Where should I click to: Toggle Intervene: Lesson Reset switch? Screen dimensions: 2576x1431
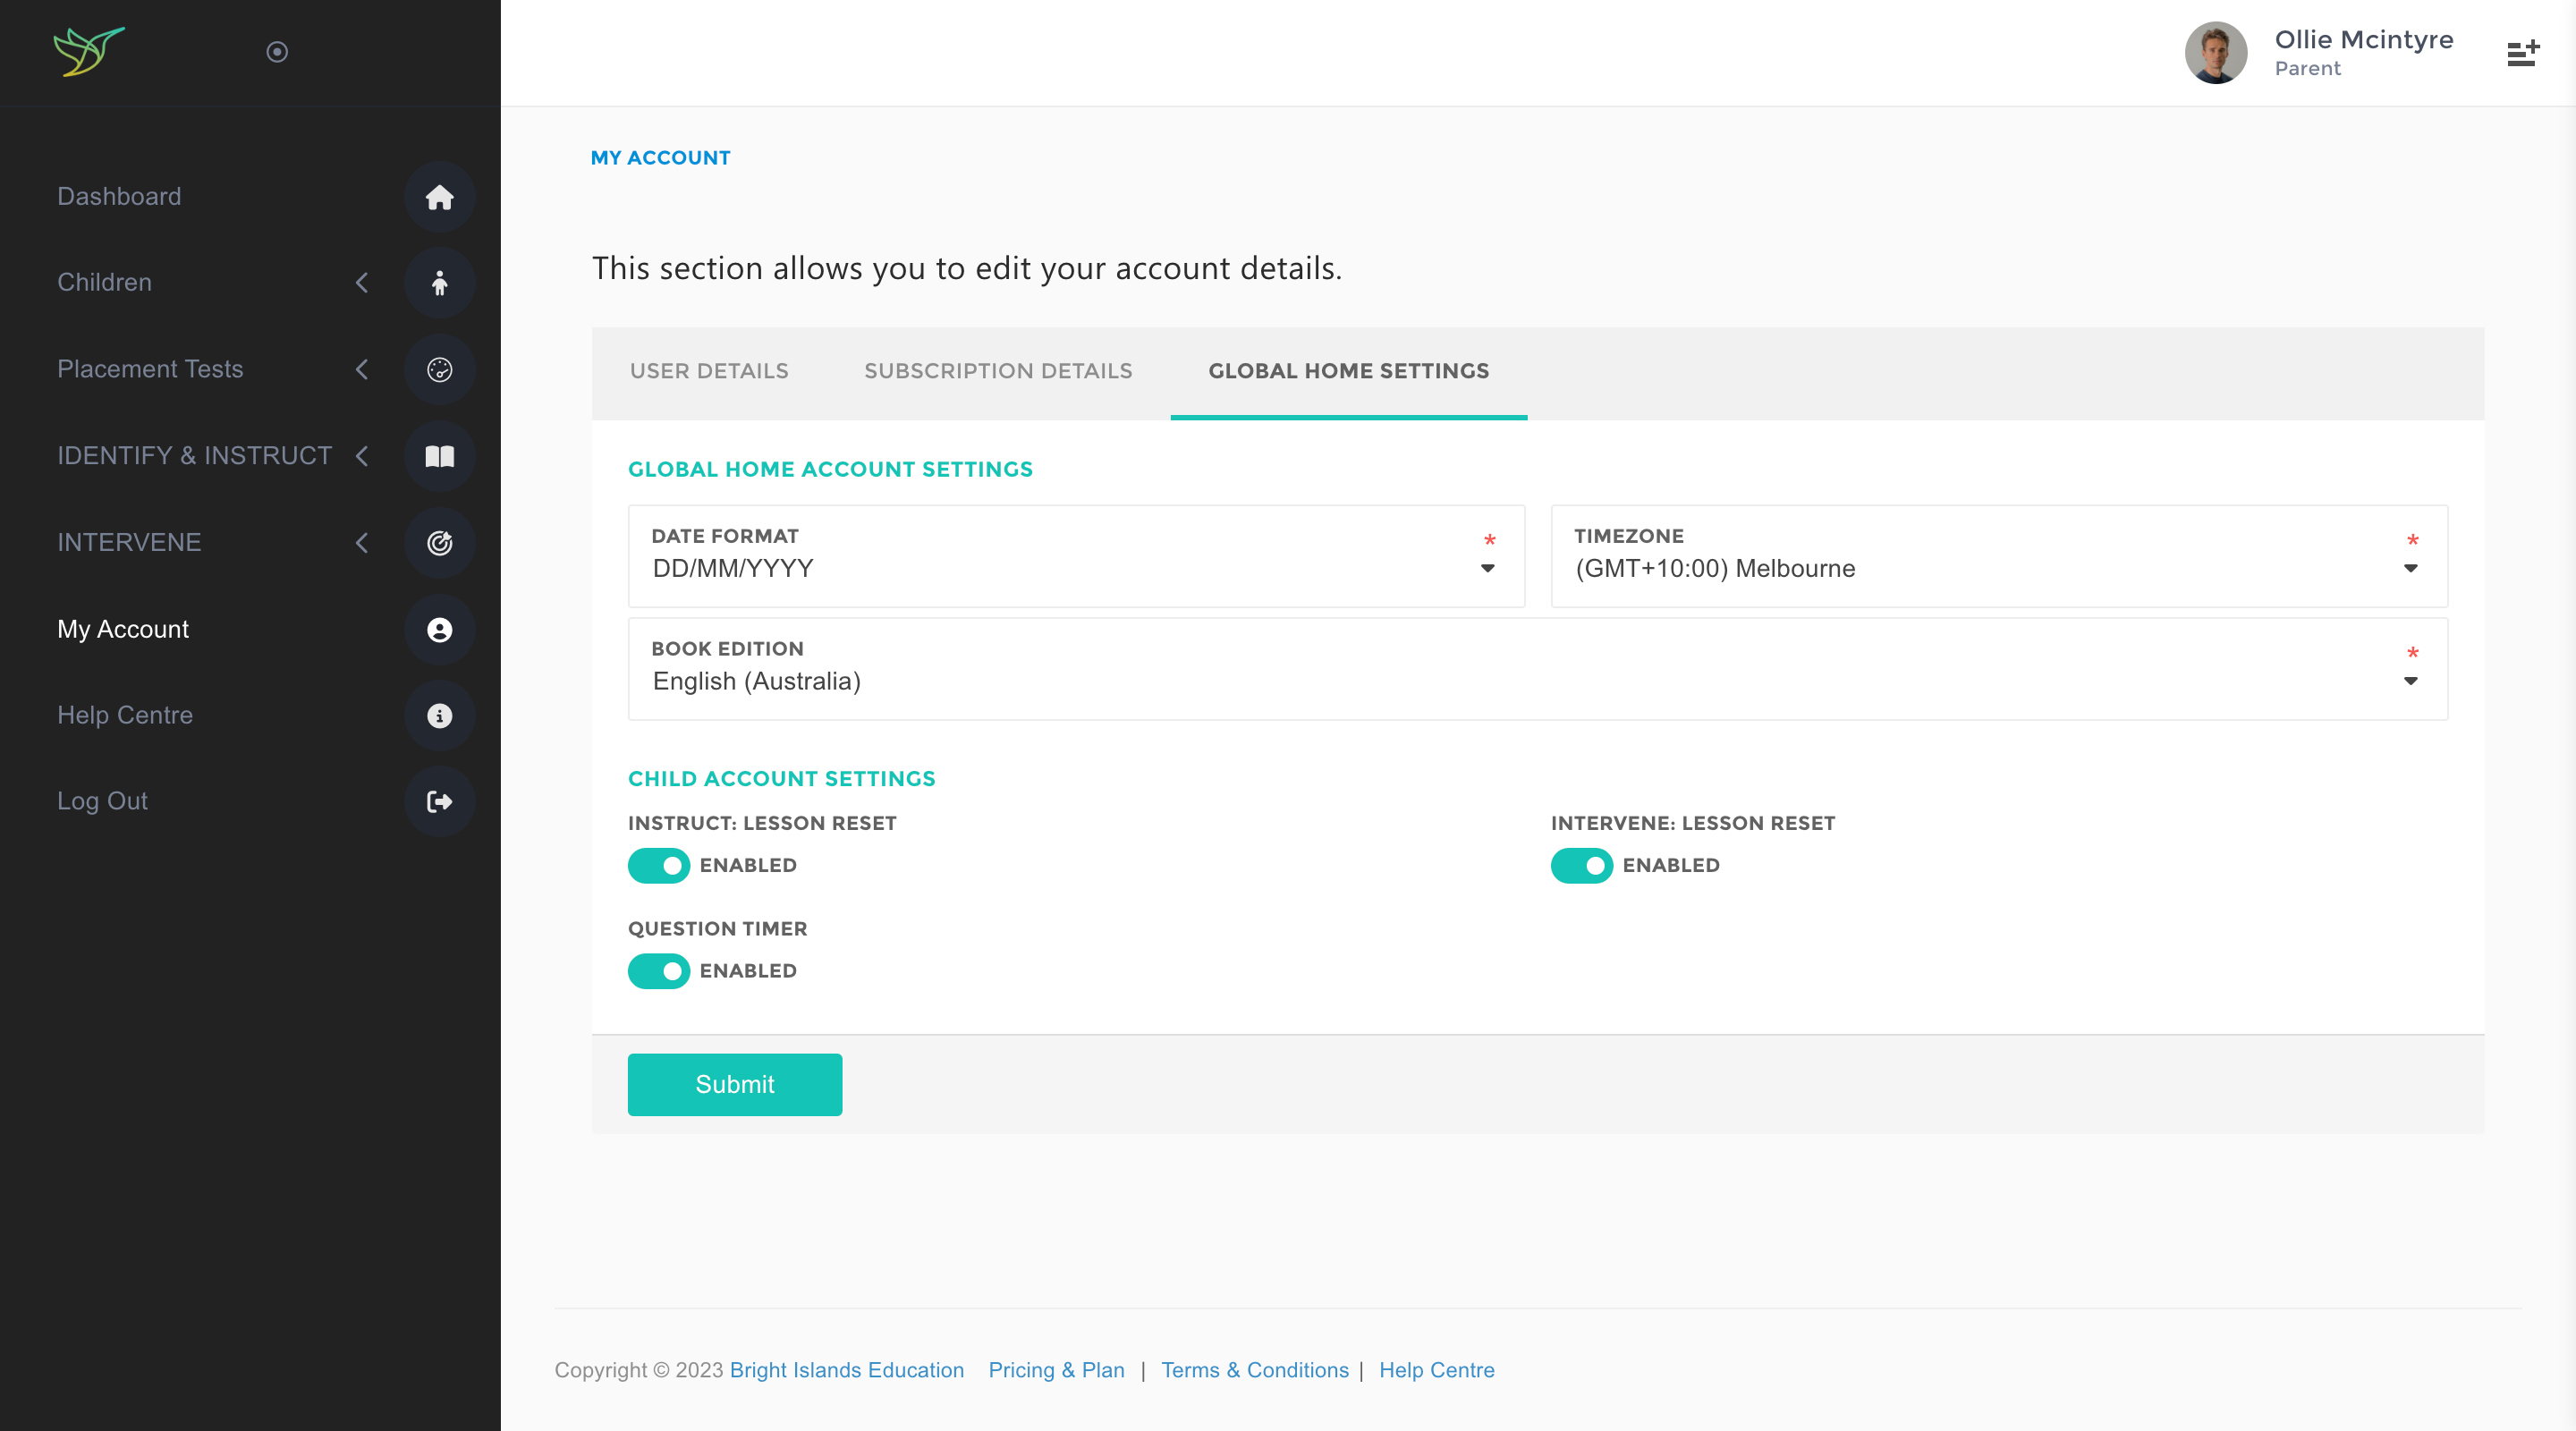[1581, 865]
